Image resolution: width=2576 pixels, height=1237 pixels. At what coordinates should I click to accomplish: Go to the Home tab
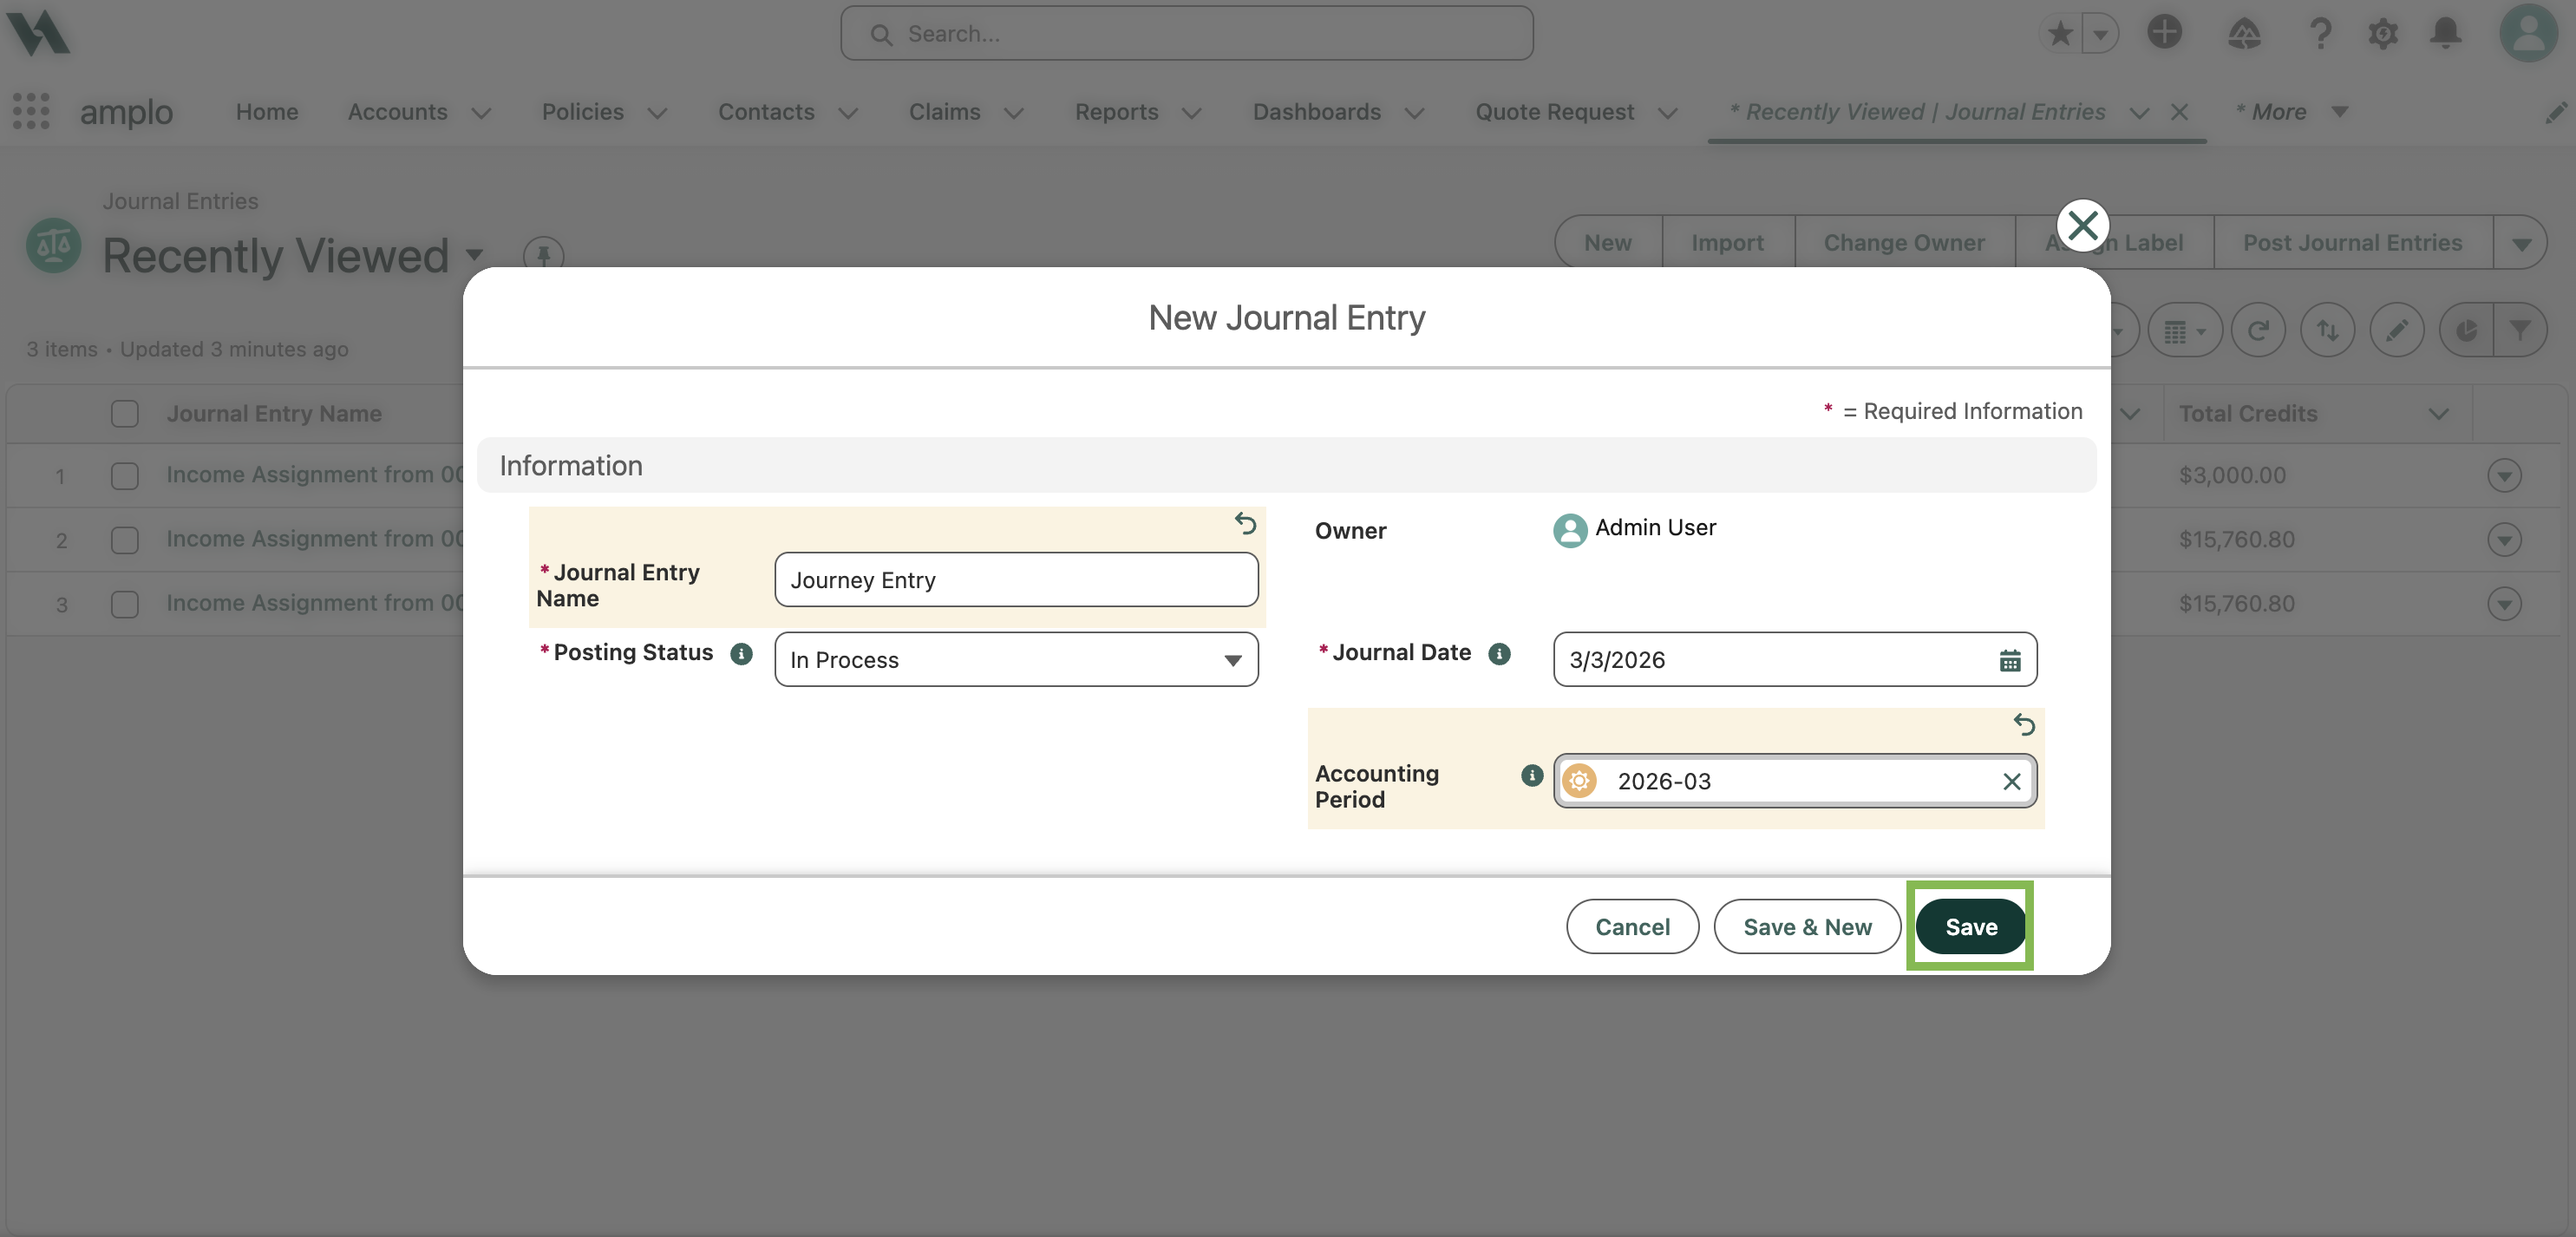click(267, 112)
